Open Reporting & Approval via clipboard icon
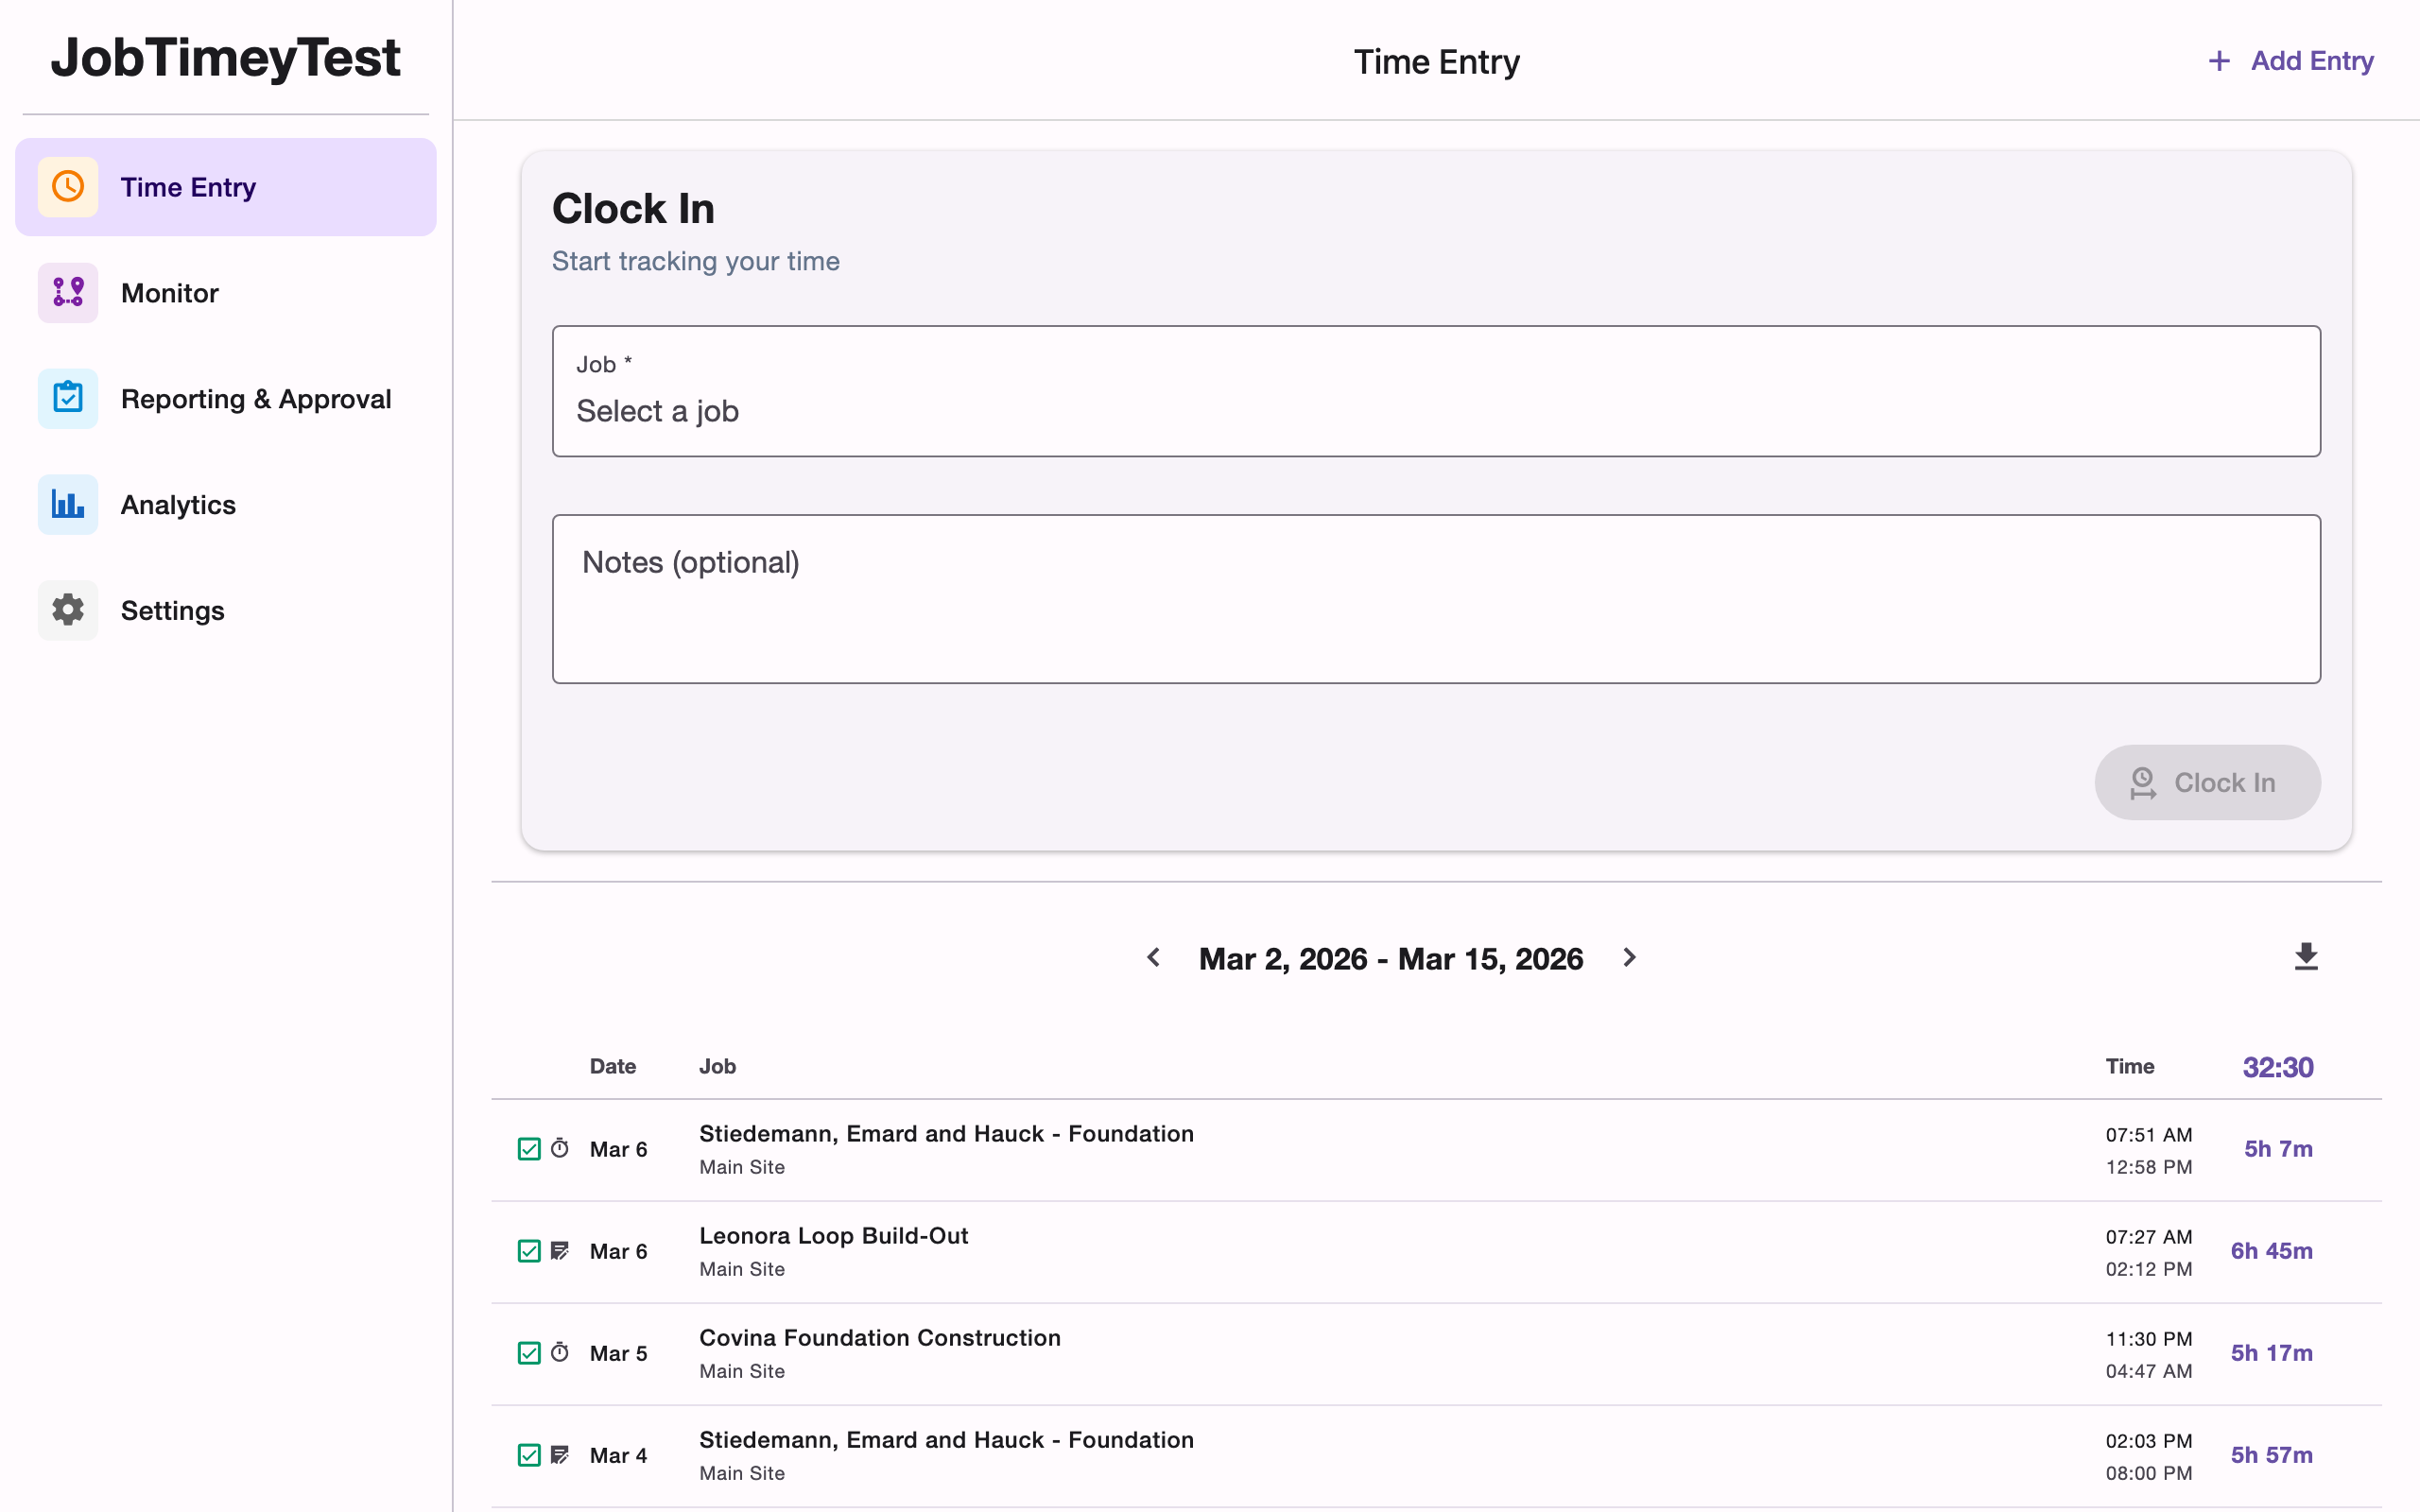Viewport: 2420px width, 1512px height. 67,398
